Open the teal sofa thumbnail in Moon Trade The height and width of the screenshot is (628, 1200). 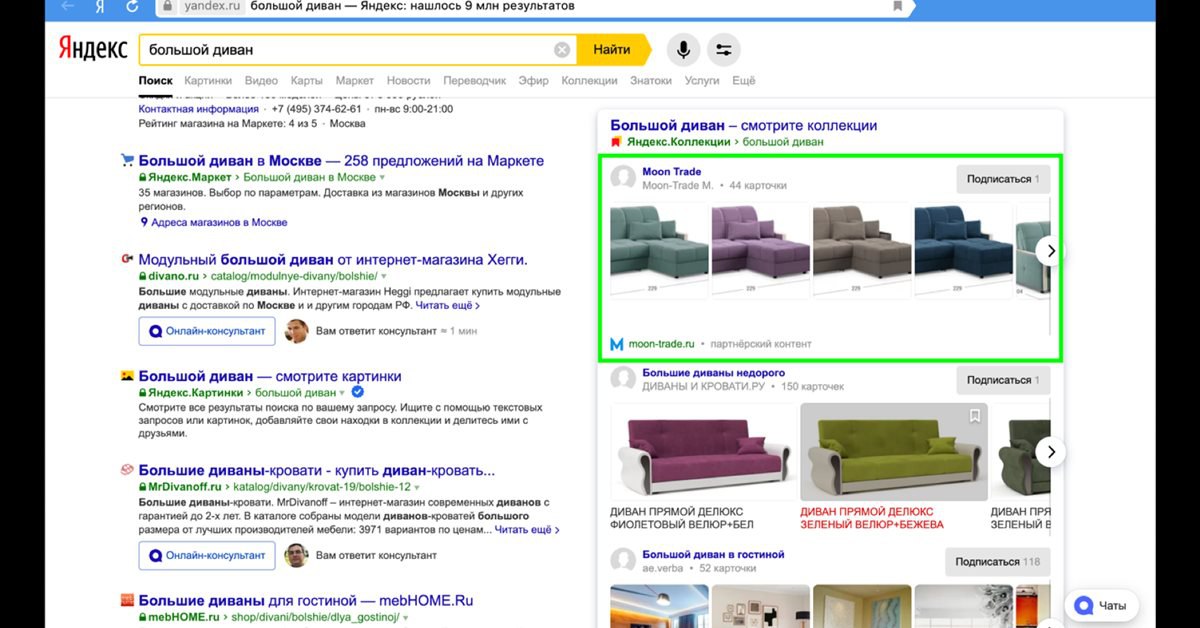(x=659, y=251)
